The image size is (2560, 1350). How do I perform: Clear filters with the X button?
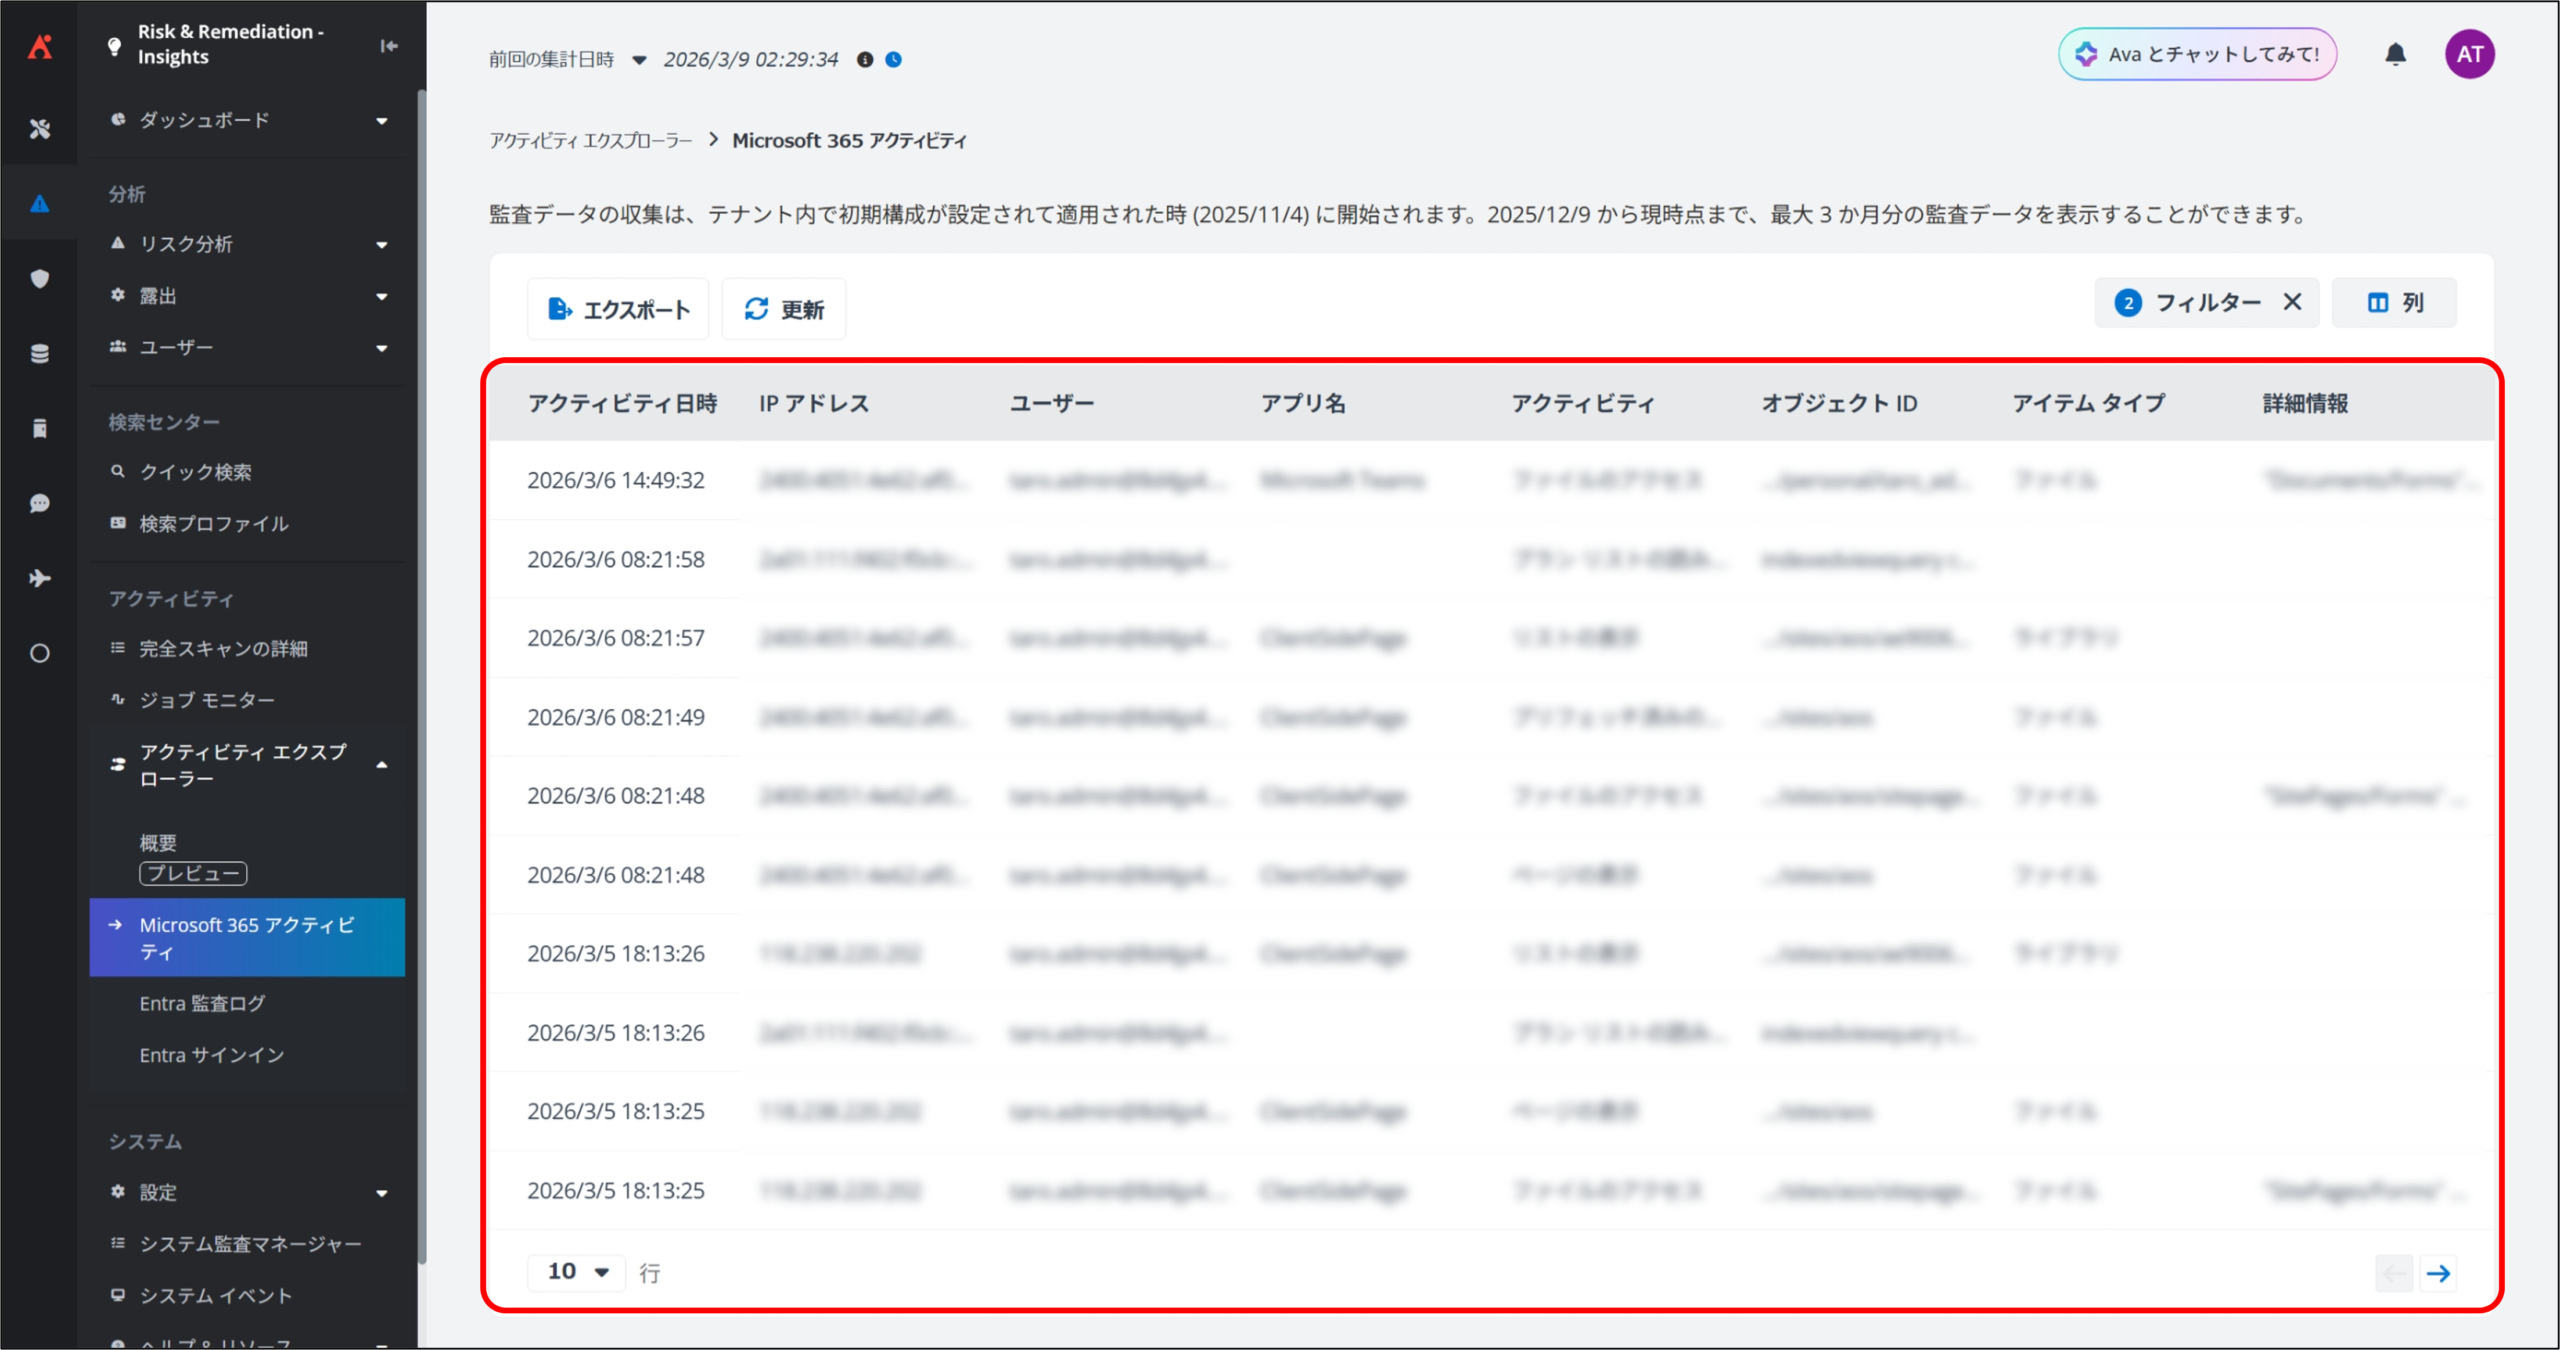pos(2293,302)
